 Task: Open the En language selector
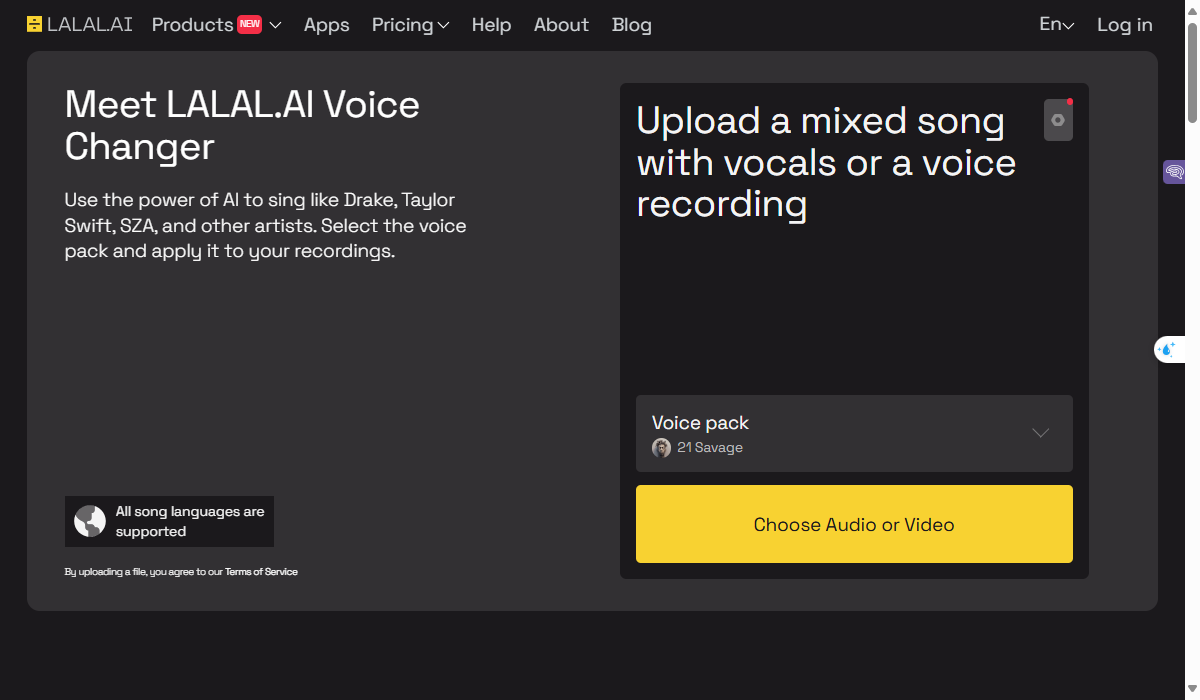[x=1056, y=25]
